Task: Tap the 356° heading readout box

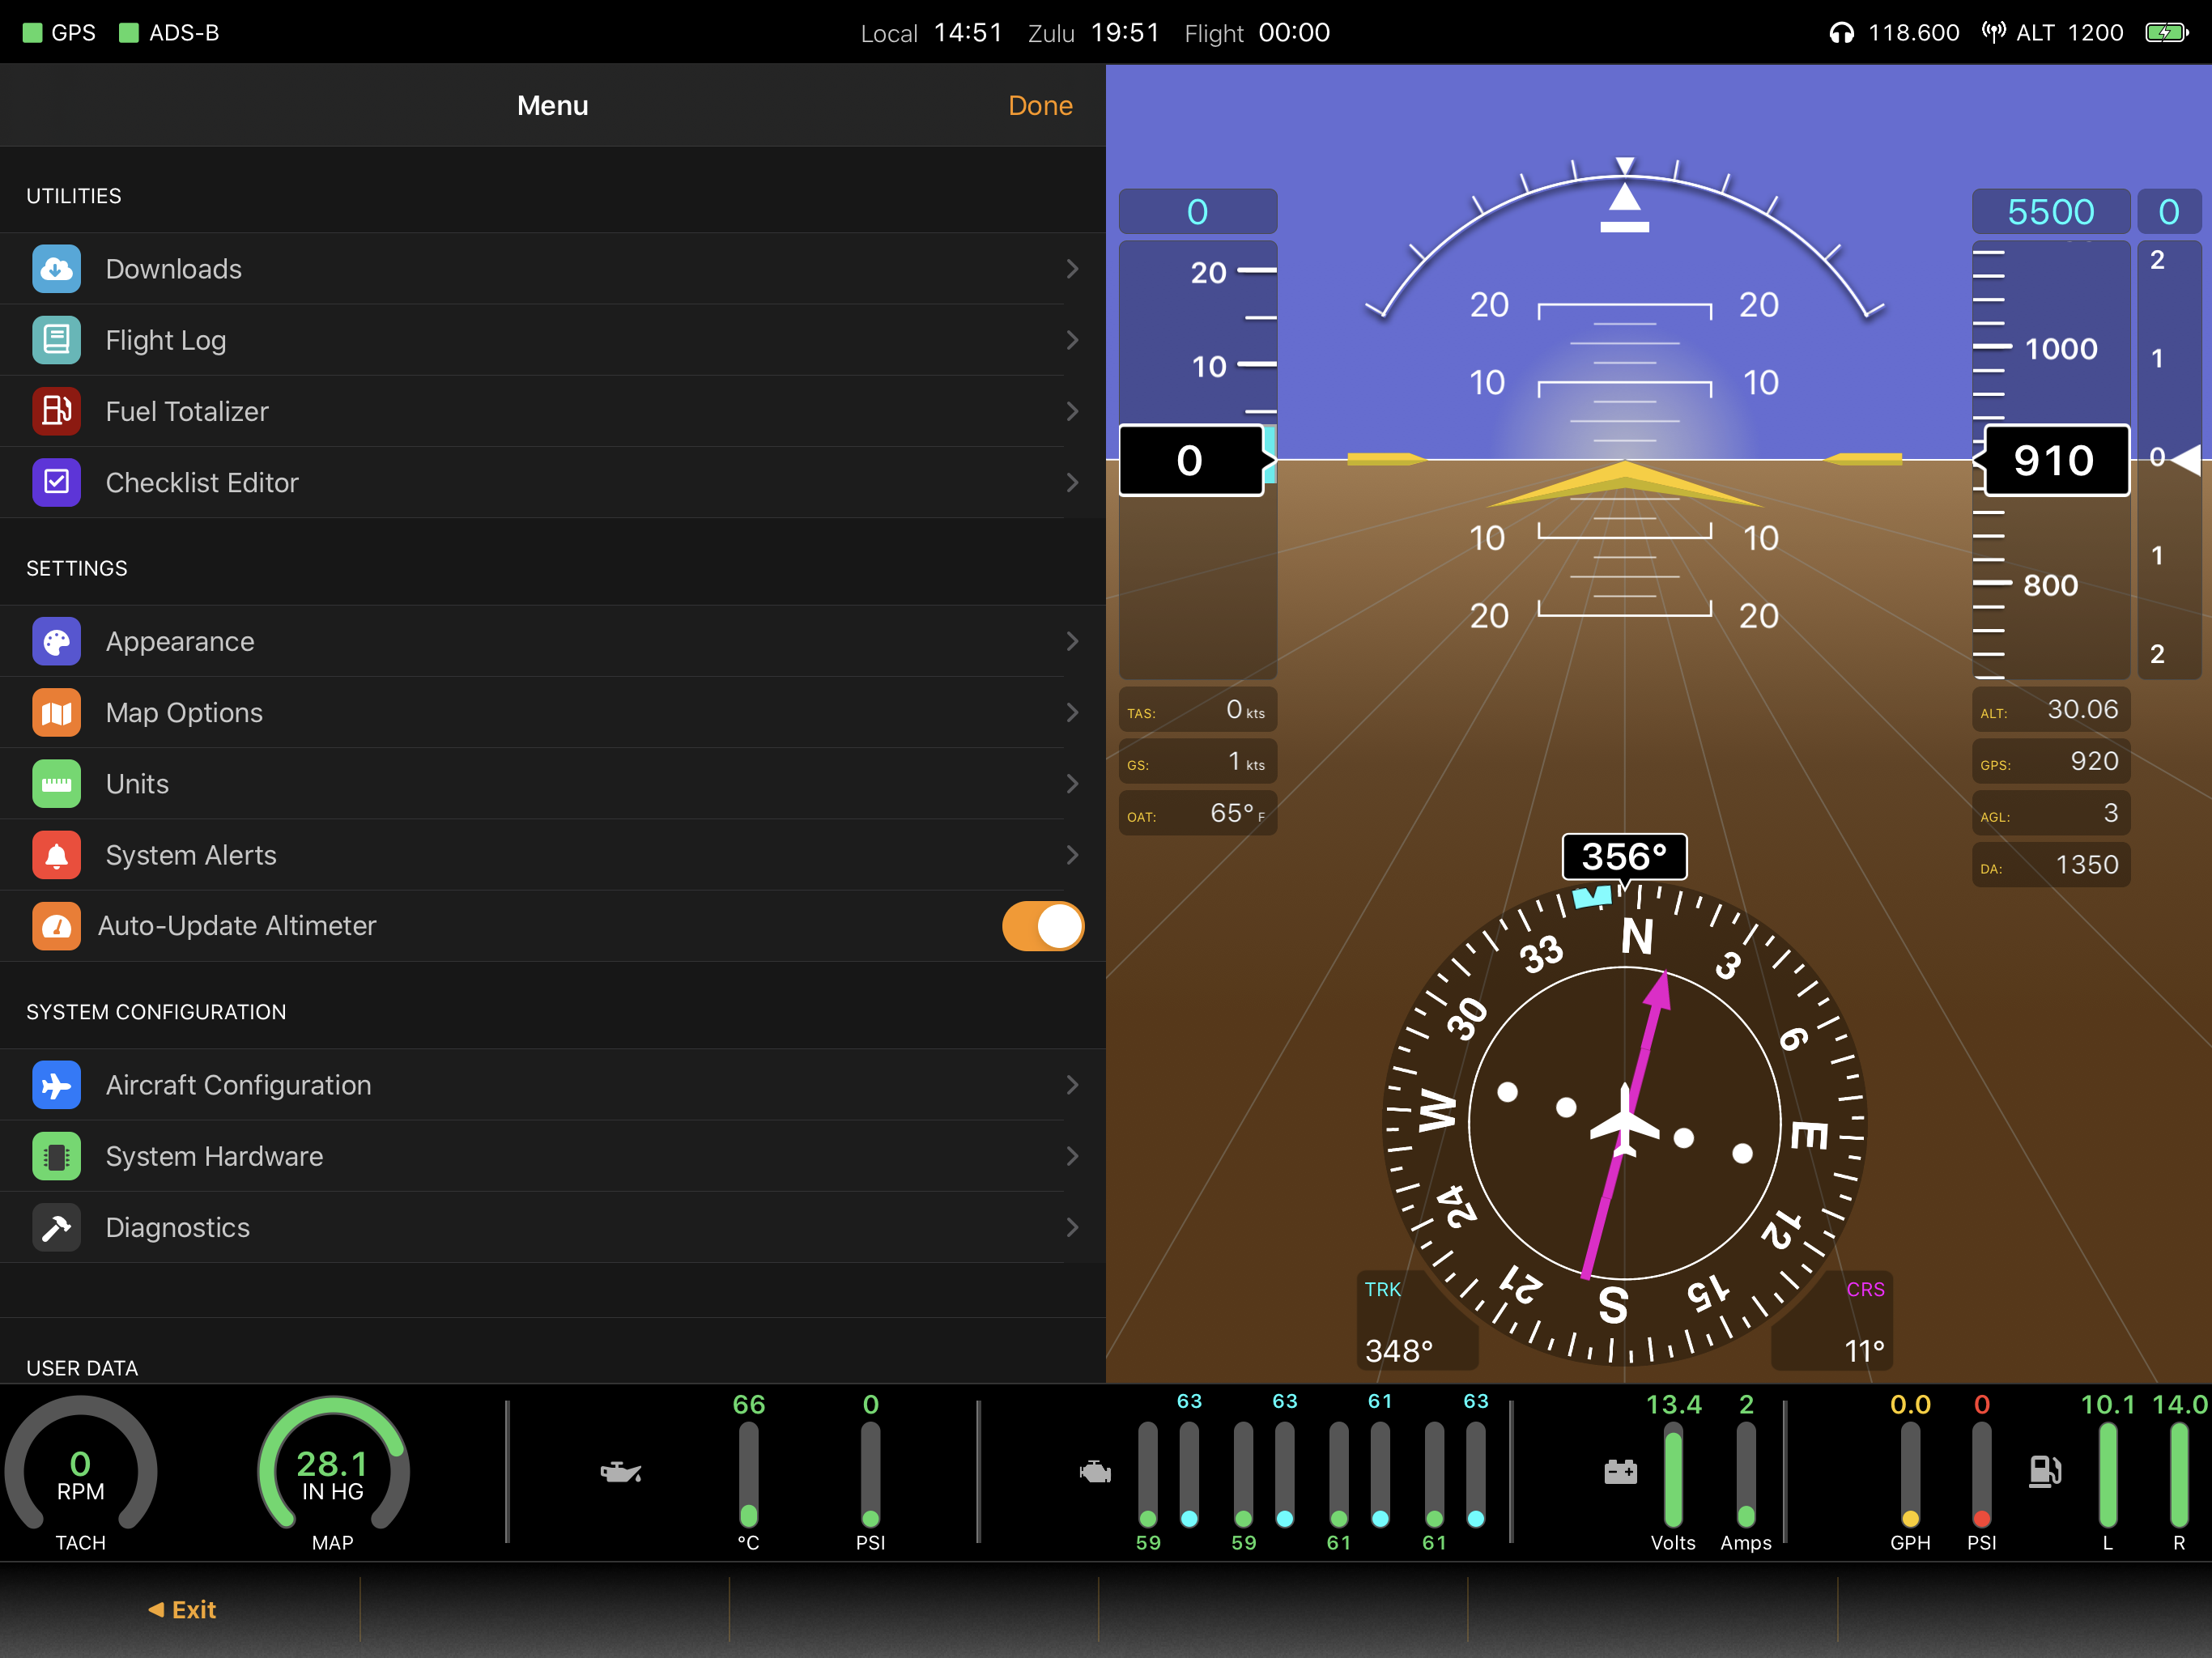Action: (1624, 857)
